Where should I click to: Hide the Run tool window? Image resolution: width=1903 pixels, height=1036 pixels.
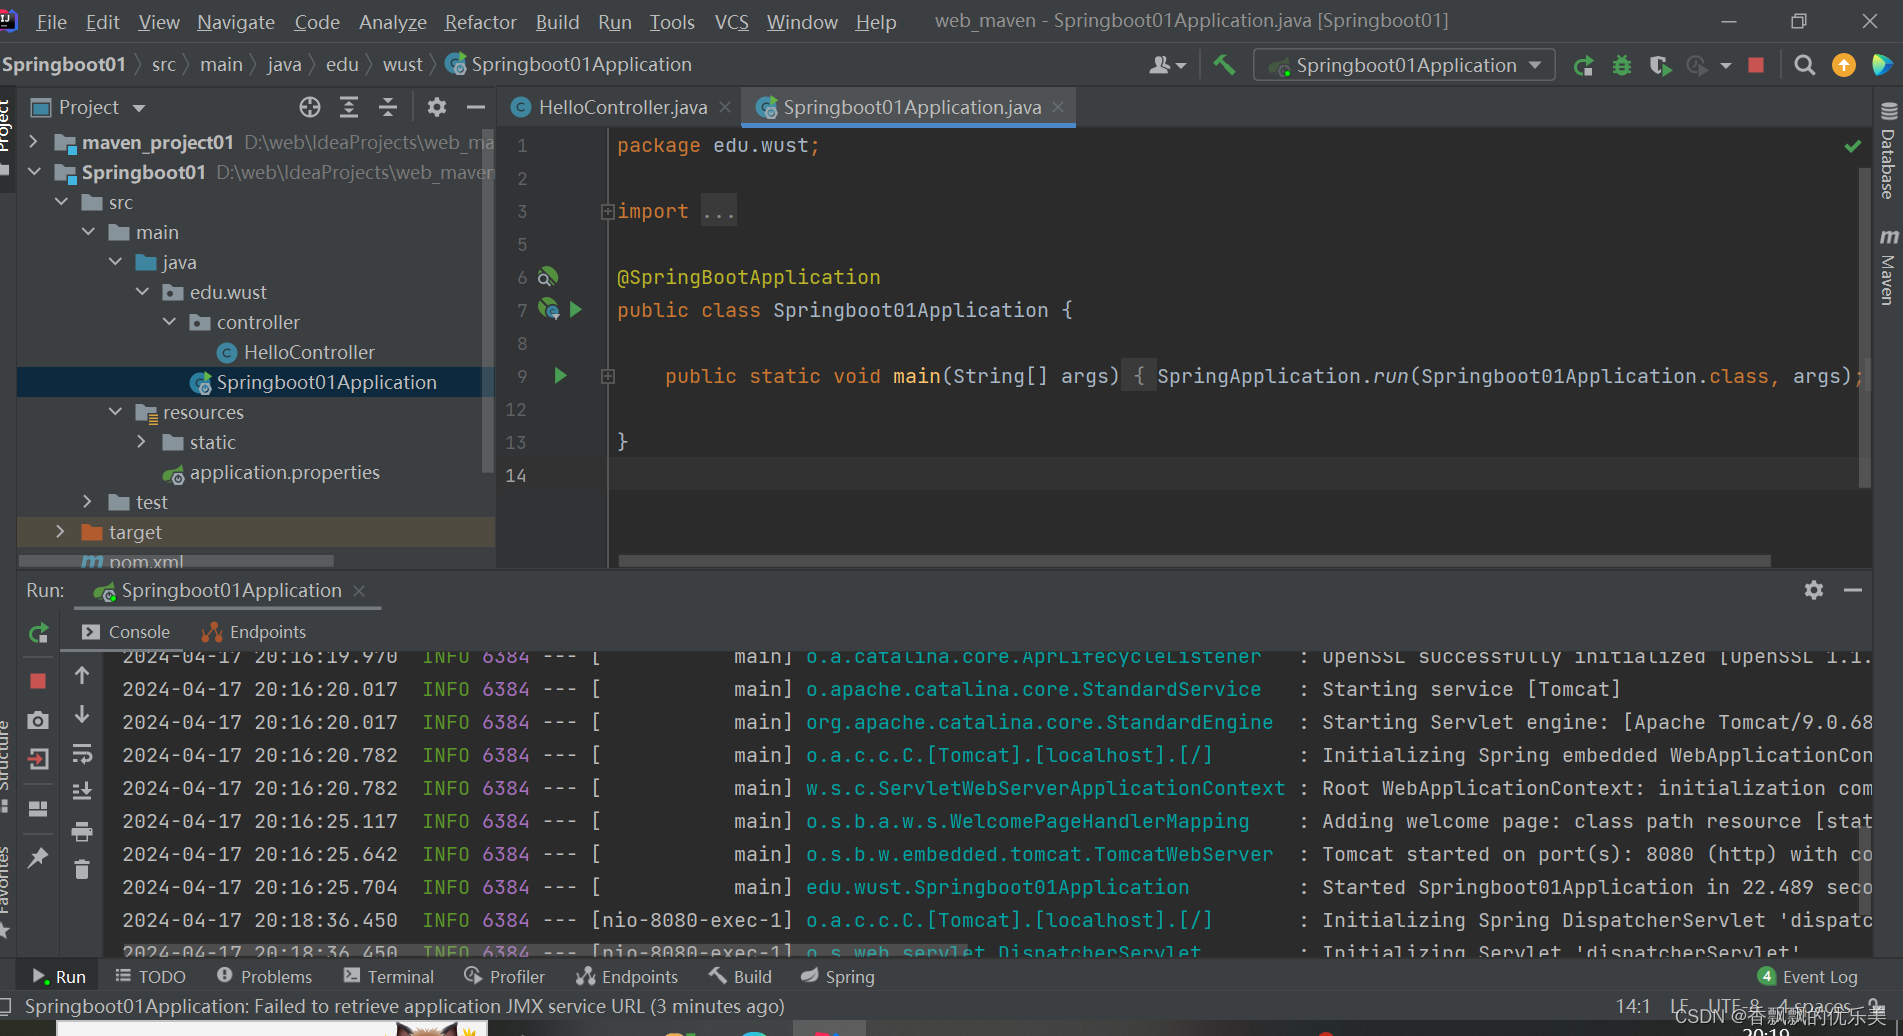[x=1853, y=590]
